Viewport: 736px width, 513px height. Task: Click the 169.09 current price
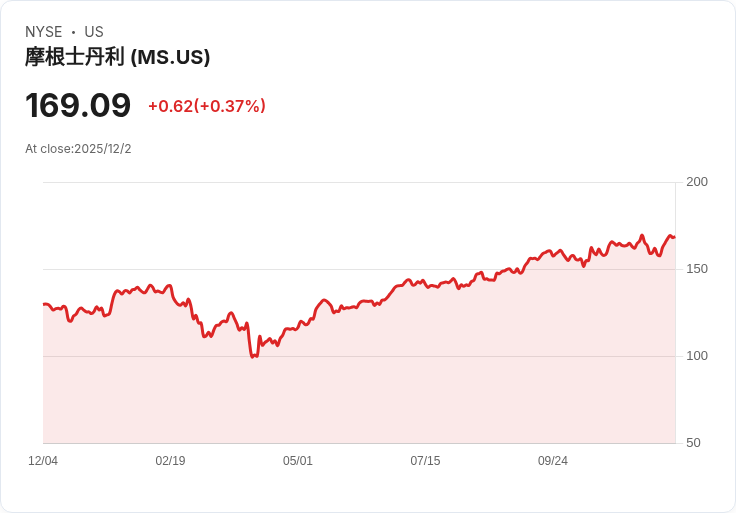point(78,106)
